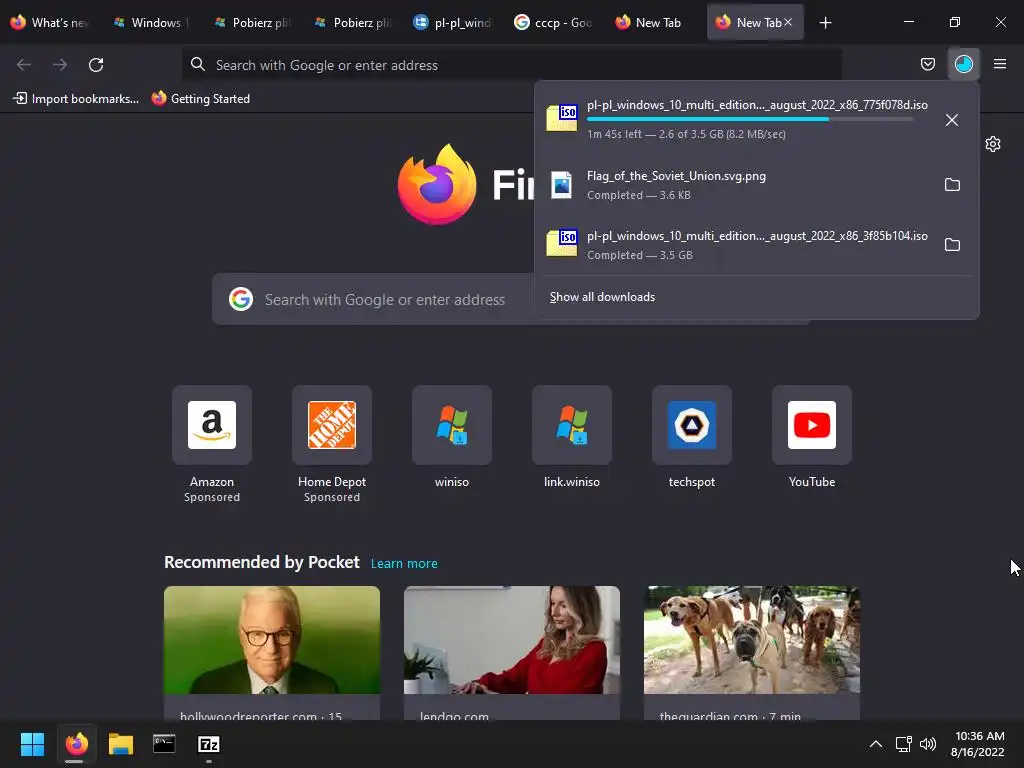This screenshot has height=768, width=1024.
Task: Switch to the first Pobierz plik tab
Action: click(252, 23)
